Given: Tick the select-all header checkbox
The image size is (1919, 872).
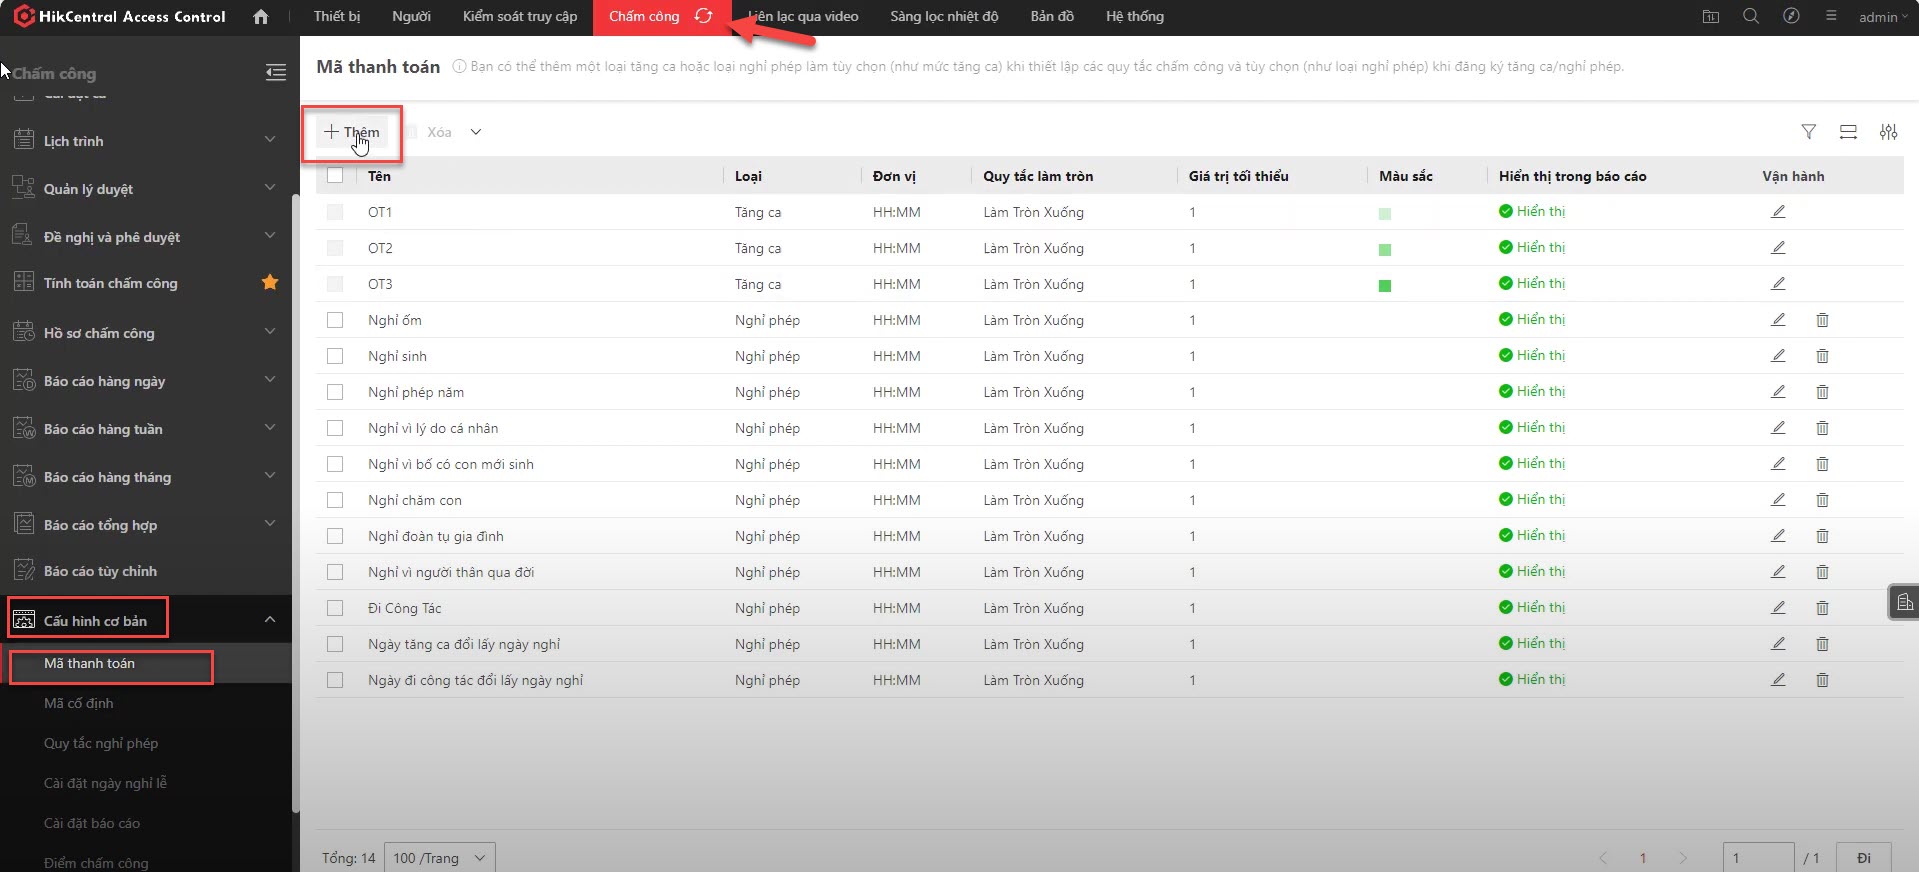Looking at the screenshot, I should pos(335,176).
